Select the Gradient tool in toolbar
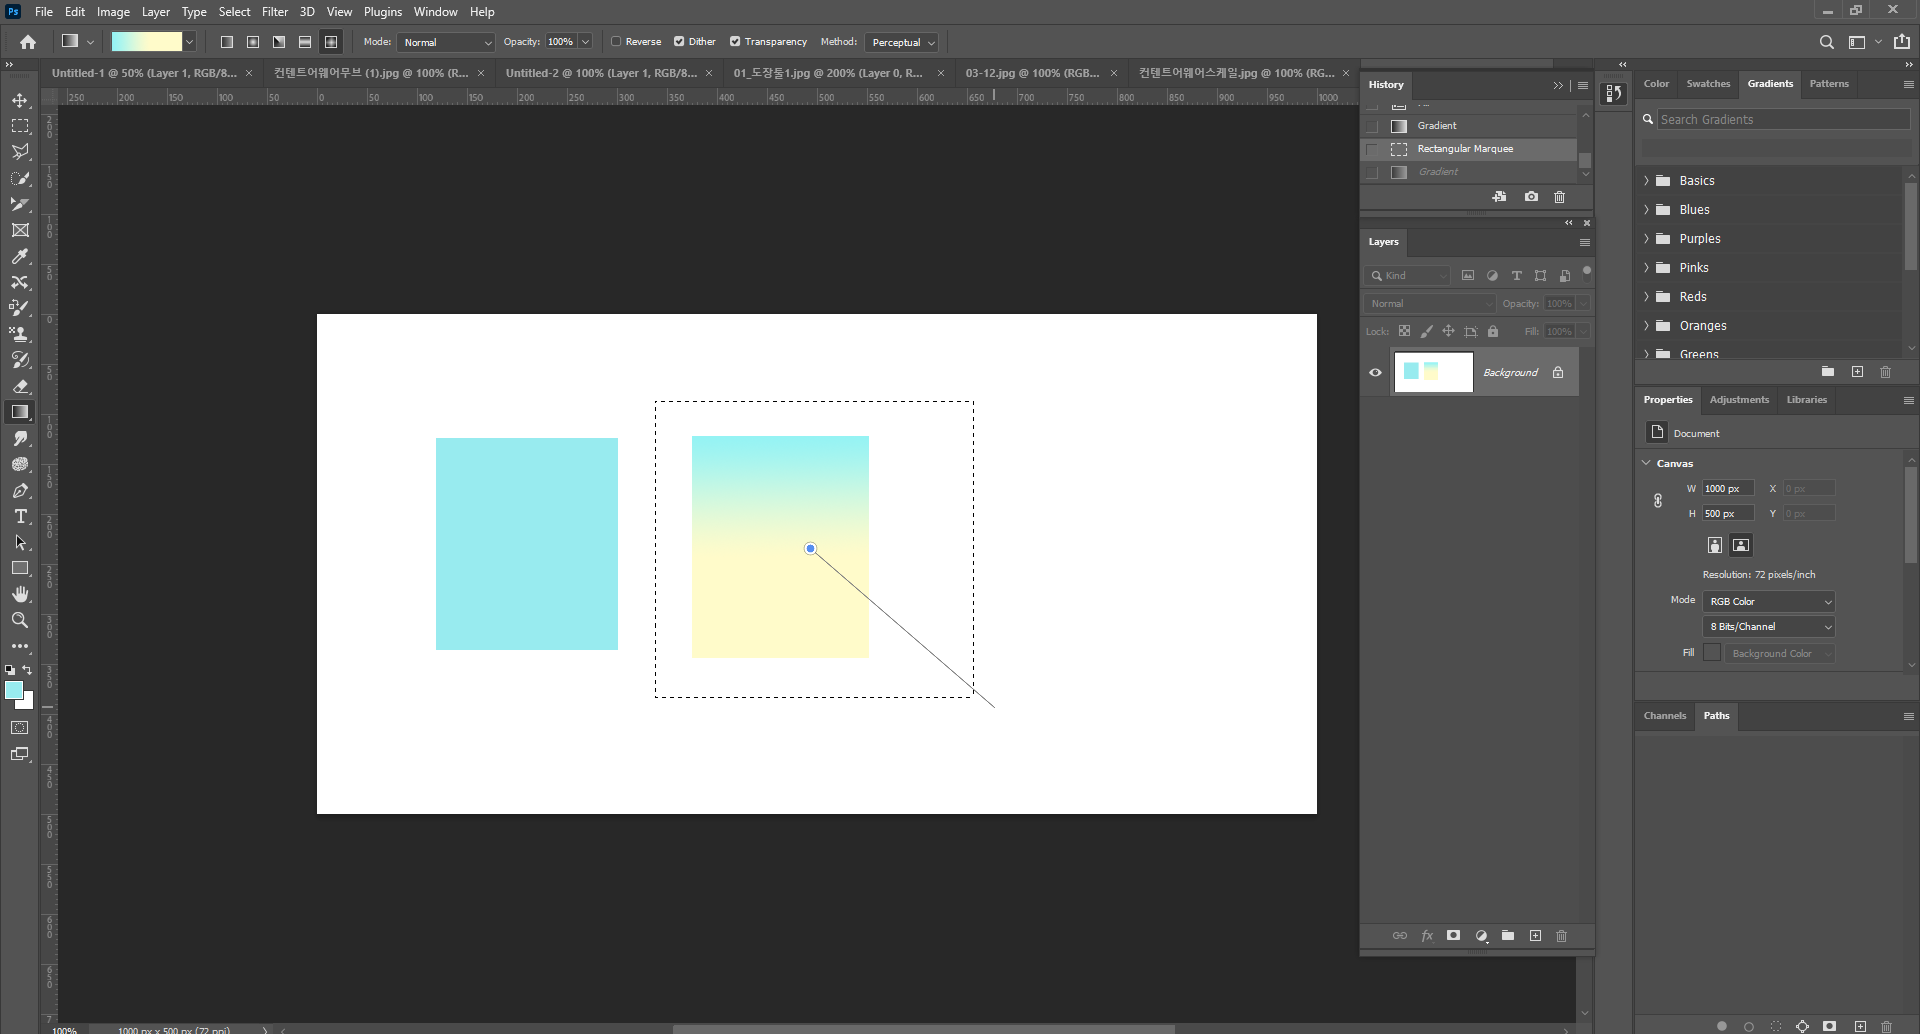Screen dimensions: 1920x1034 [20, 412]
